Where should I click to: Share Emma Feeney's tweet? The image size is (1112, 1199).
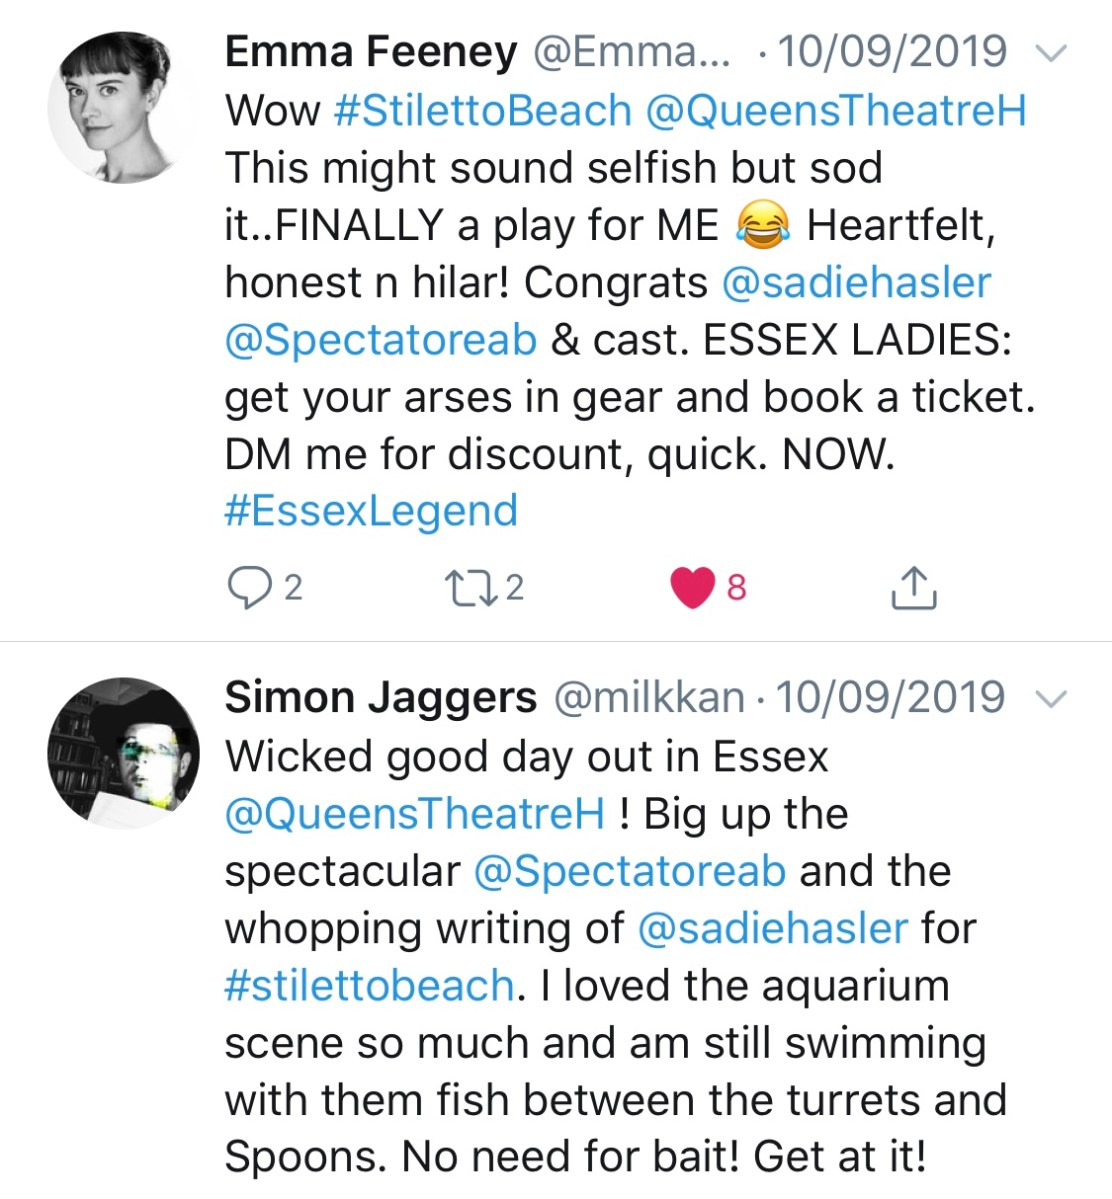point(913,588)
